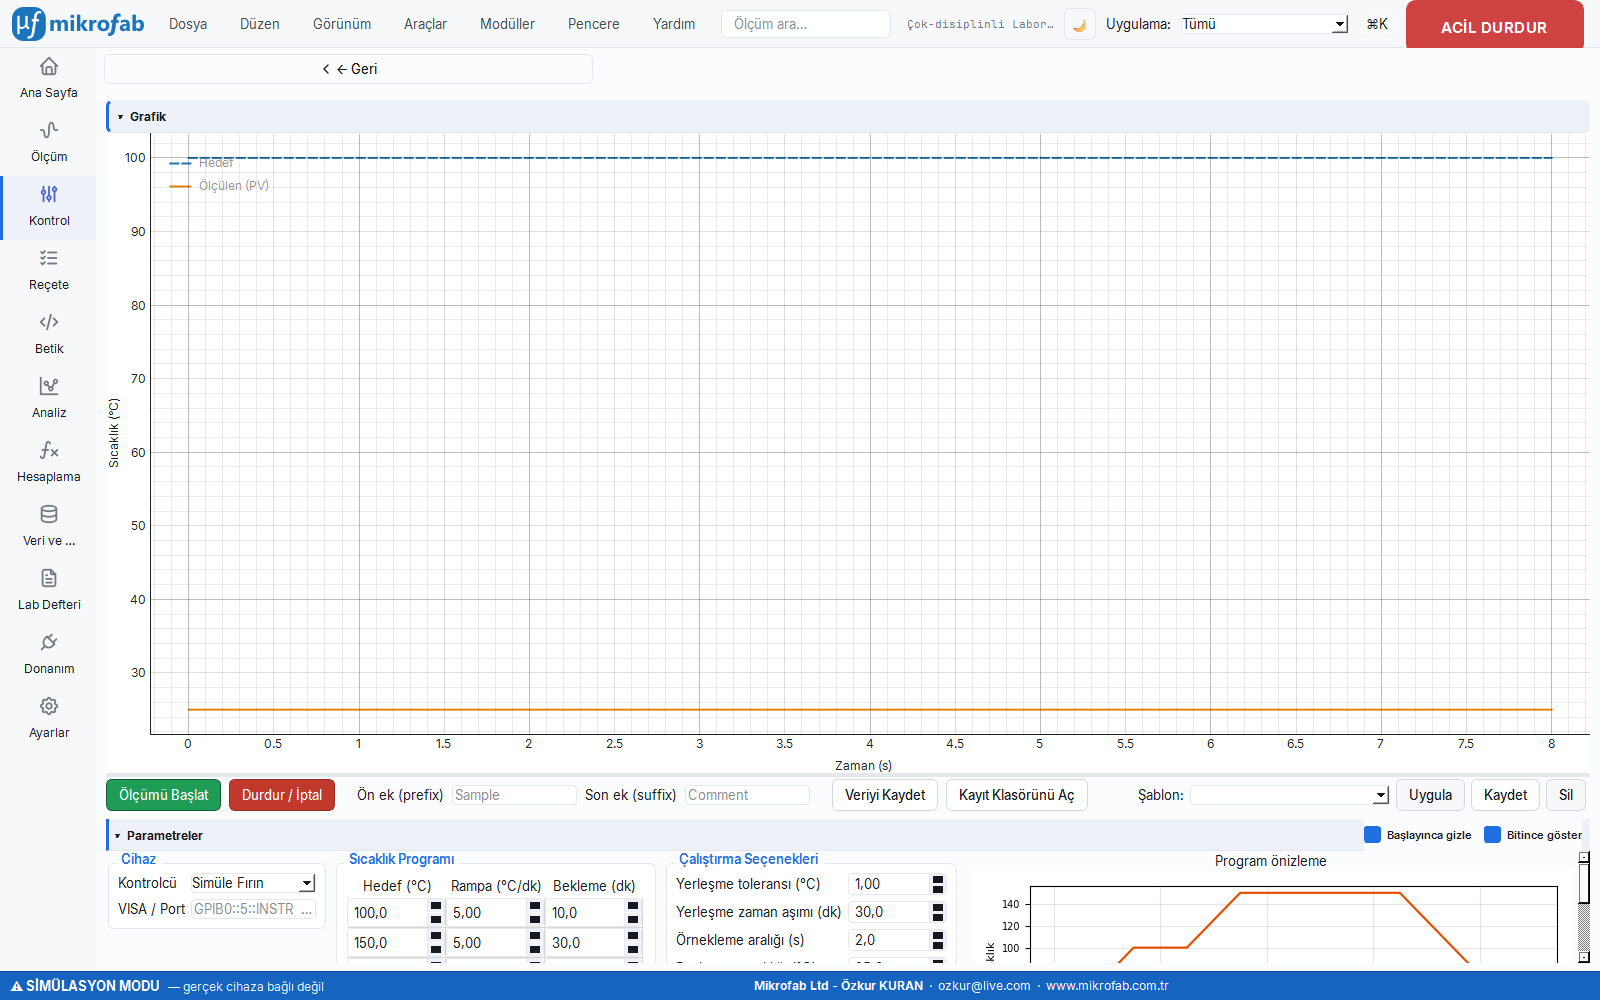Collapse the Parametreler section
This screenshot has width=1600, height=1000.
tap(118, 836)
